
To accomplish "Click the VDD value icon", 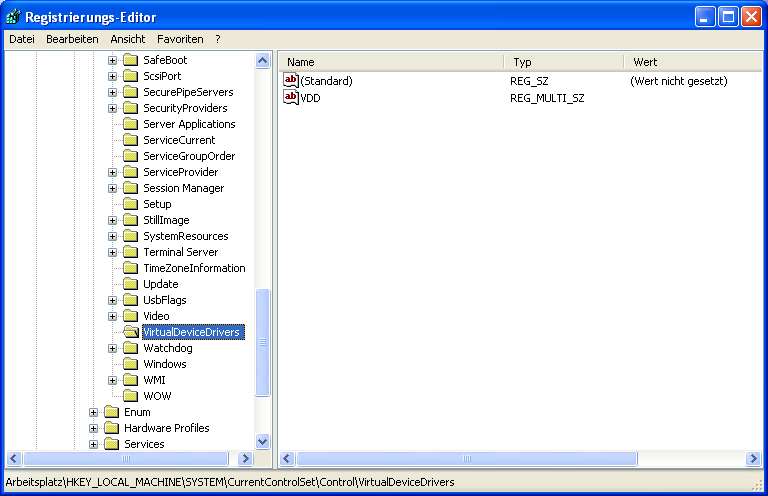I will point(291,97).
